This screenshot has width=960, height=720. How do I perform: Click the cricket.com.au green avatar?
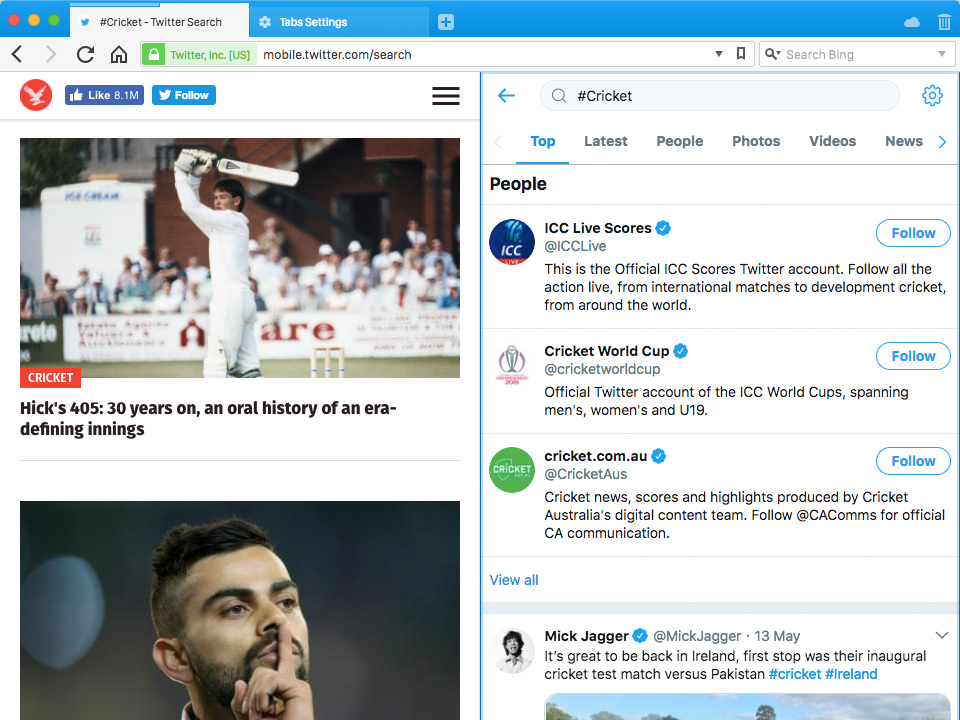[512, 470]
